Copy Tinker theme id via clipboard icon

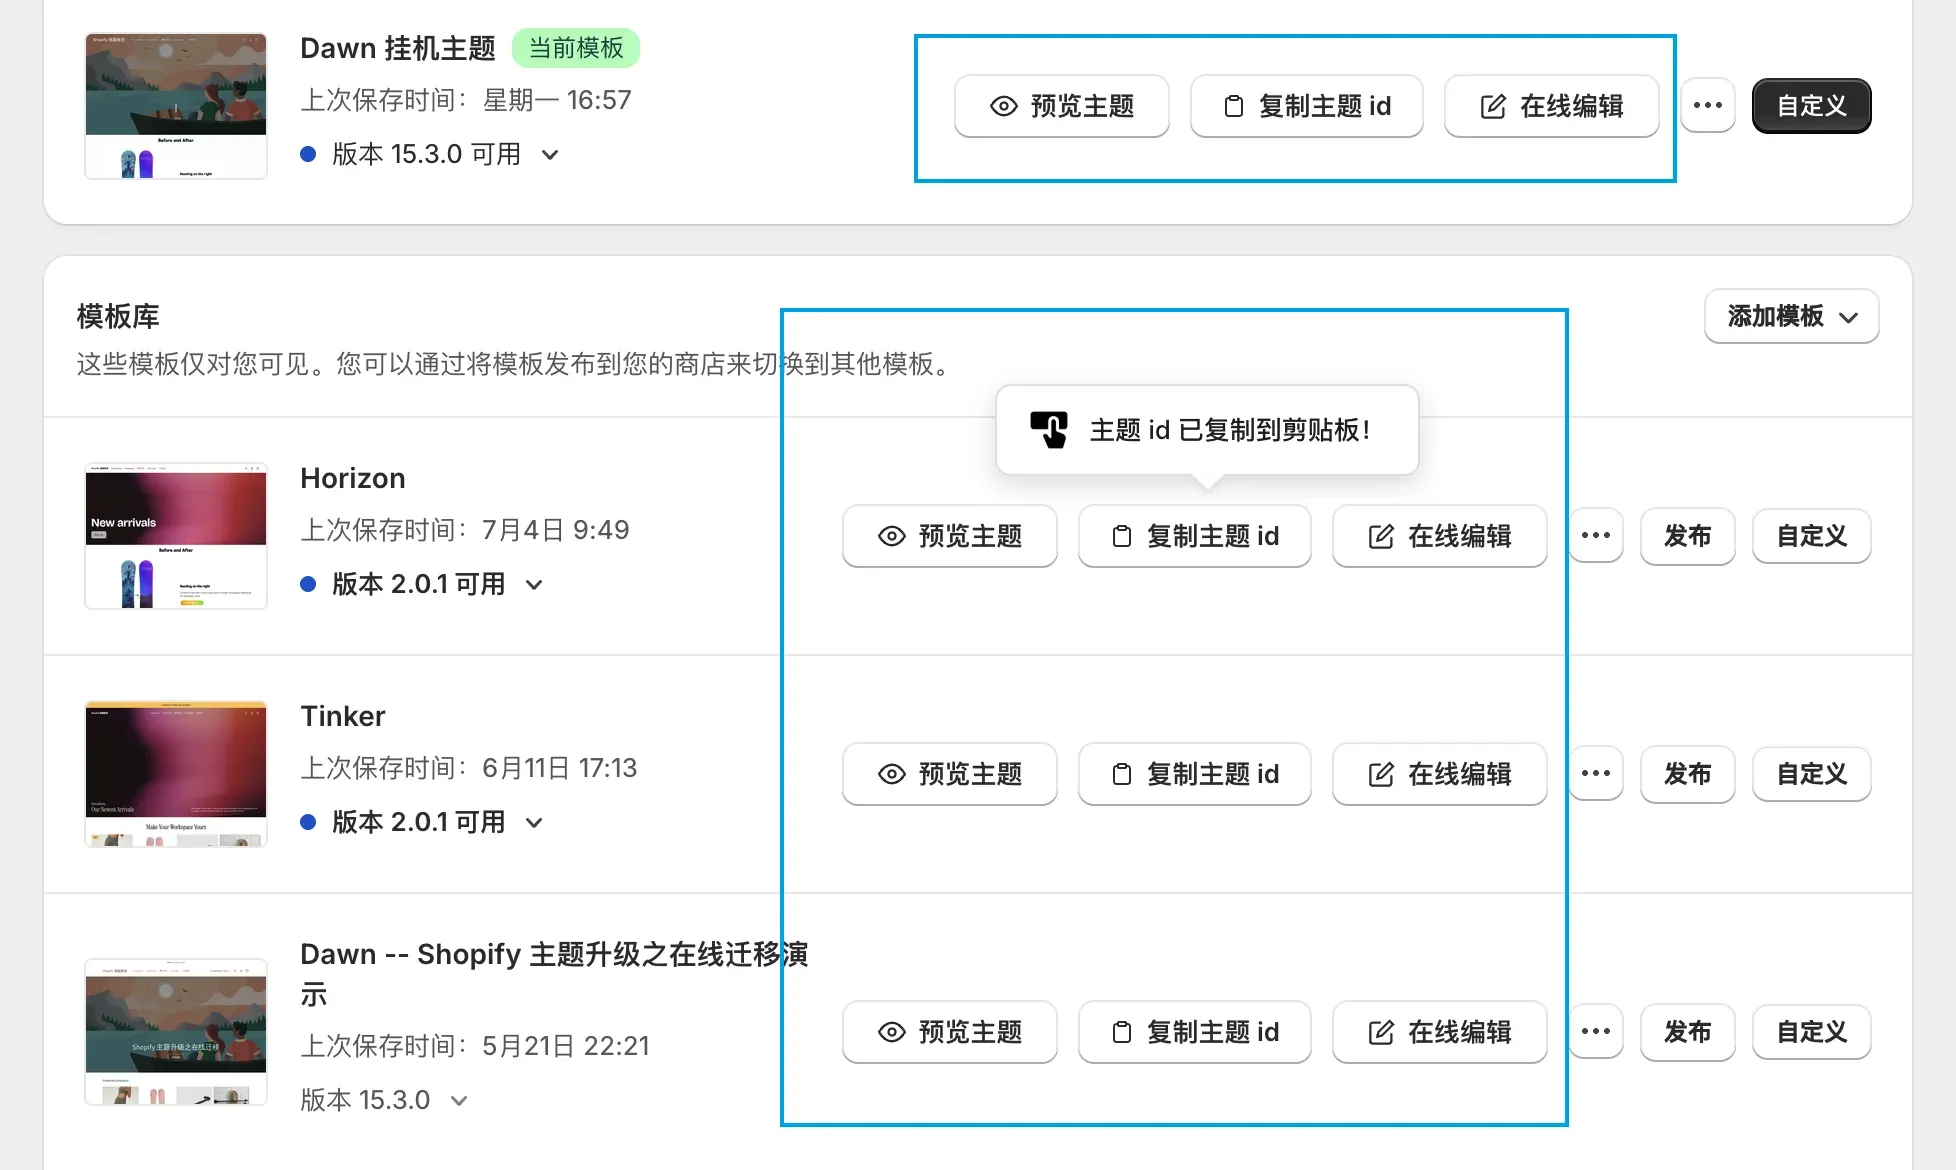pyautogui.click(x=1193, y=774)
